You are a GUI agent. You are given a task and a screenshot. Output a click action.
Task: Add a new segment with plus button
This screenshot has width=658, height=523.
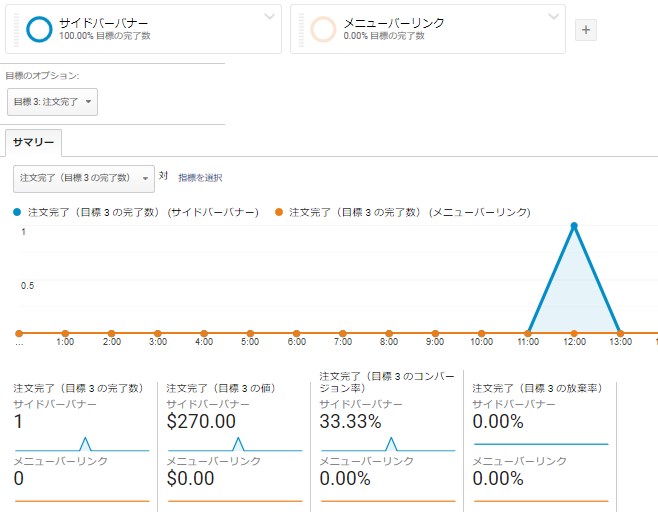(x=586, y=29)
